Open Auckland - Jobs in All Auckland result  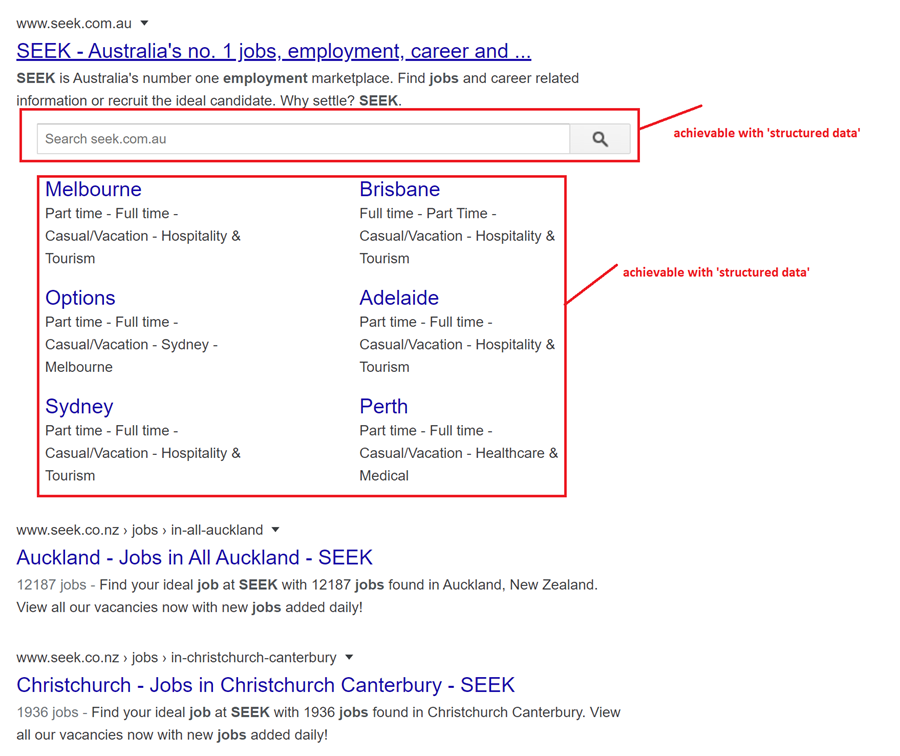click(195, 557)
